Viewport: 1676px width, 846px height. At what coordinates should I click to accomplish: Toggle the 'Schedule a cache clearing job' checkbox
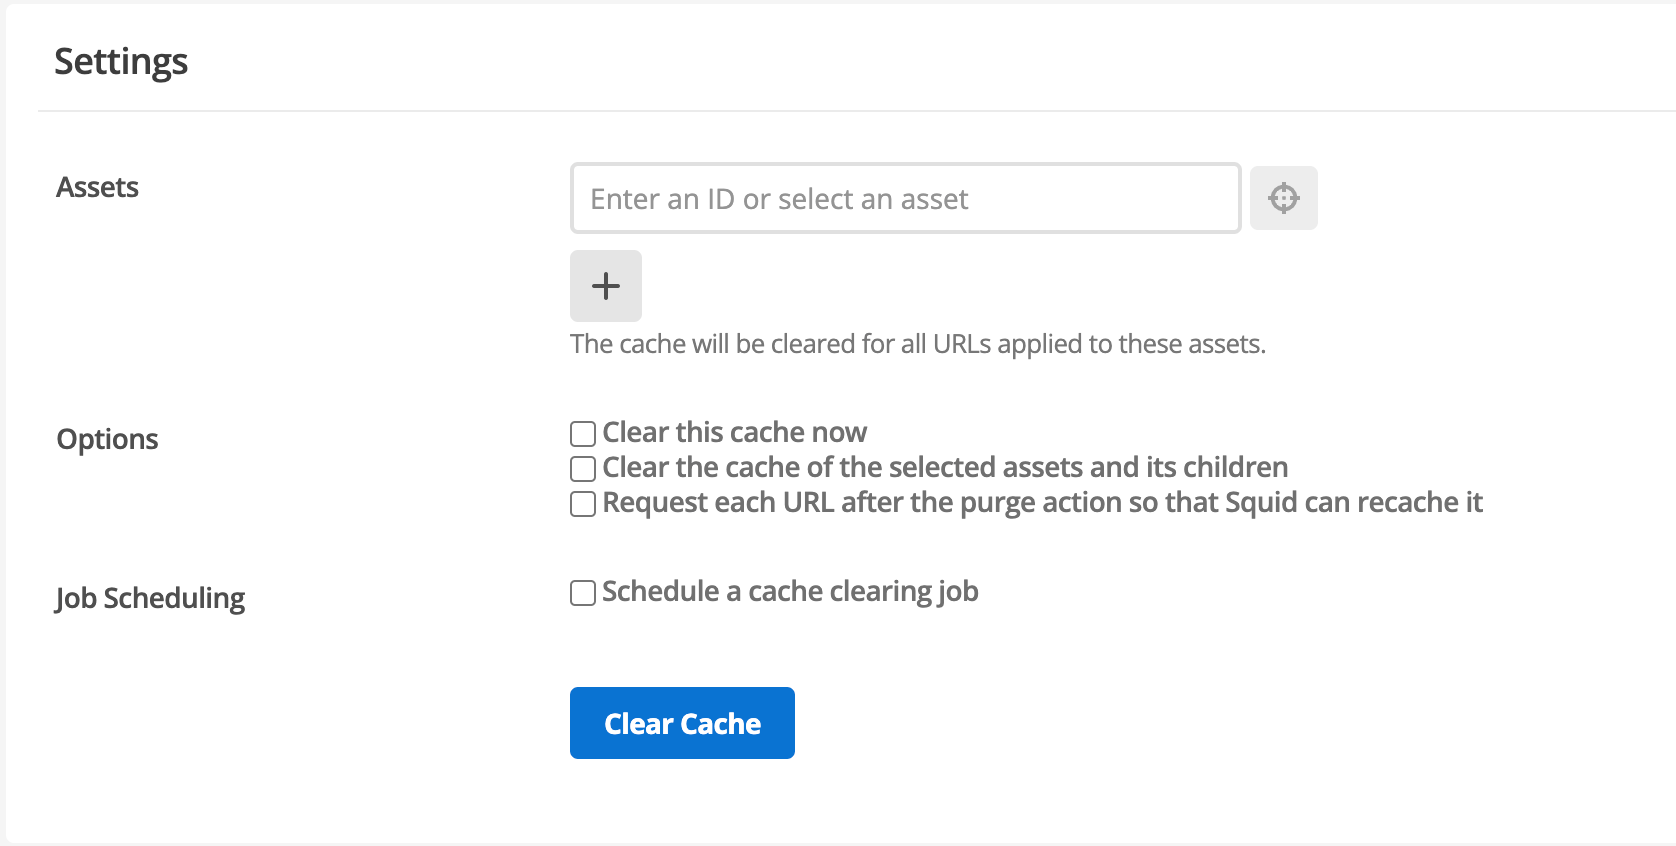coord(583,593)
